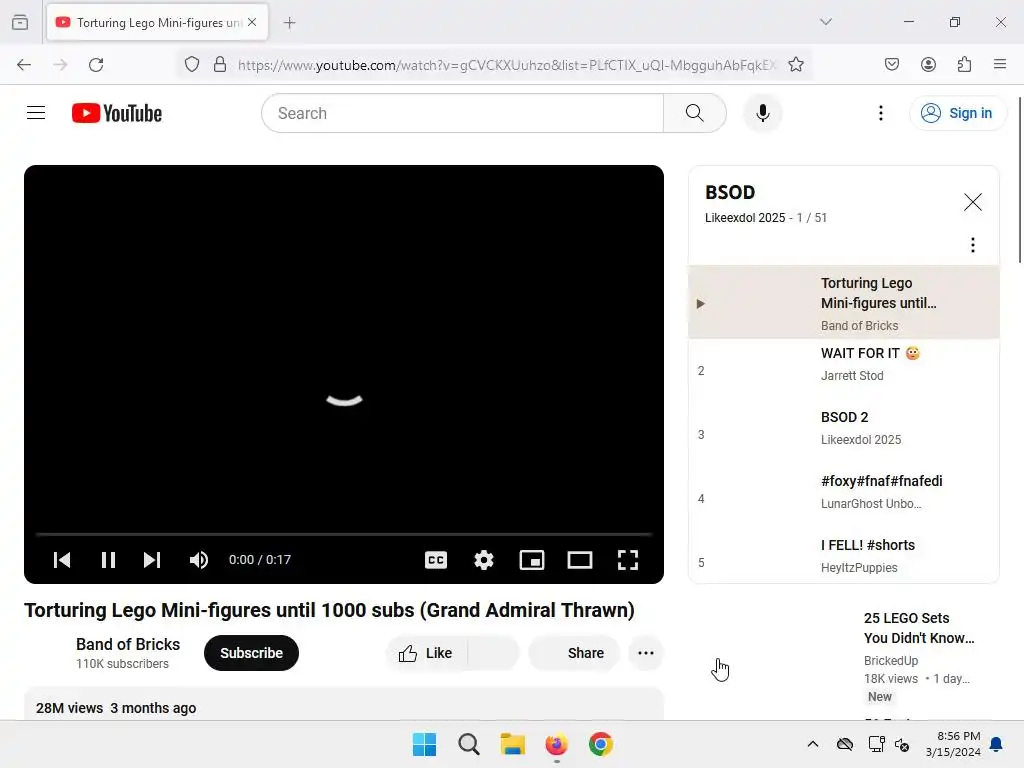1024x768 pixels.
Task: Skip to previous video in player
Action: point(62,560)
